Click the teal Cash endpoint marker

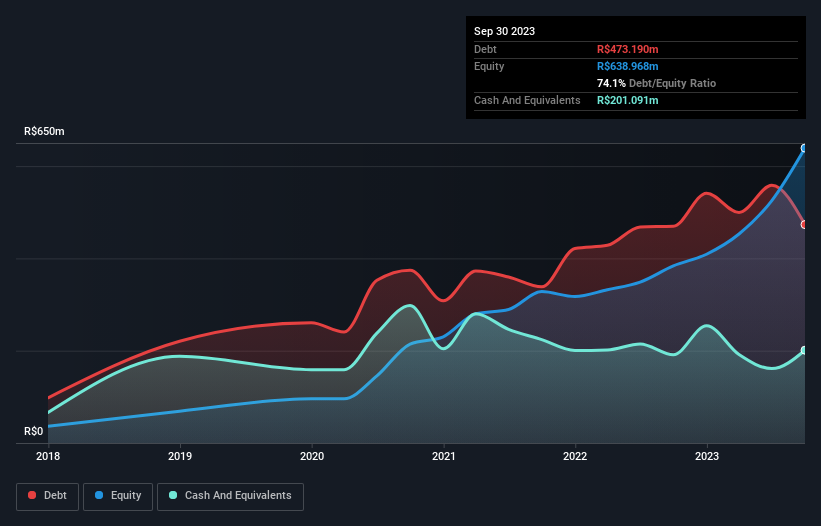point(804,350)
